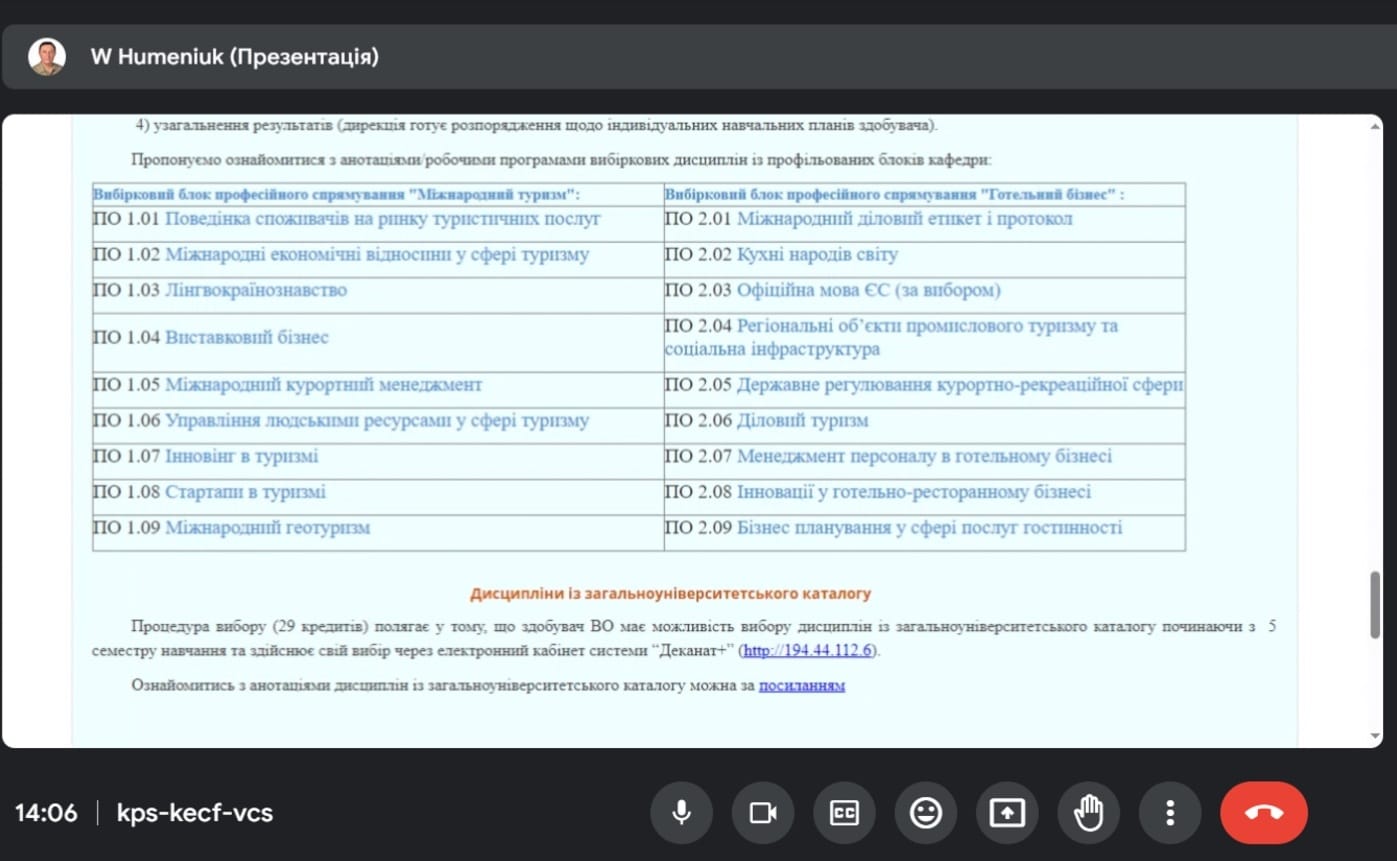Open Міжнародний геотуризм course link
1397x861 pixels.
[x=267, y=528]
